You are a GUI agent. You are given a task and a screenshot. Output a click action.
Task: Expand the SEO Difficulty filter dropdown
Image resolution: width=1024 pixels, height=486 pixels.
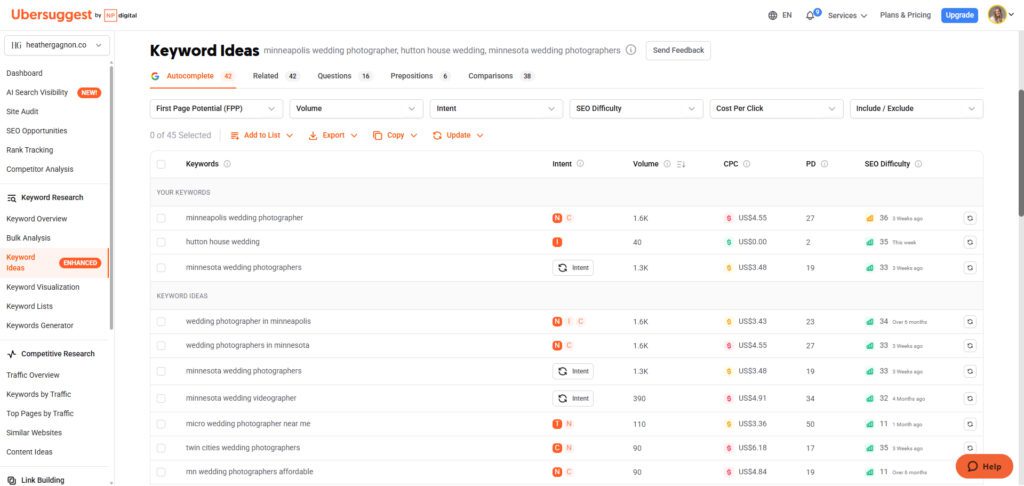(636, 108)
